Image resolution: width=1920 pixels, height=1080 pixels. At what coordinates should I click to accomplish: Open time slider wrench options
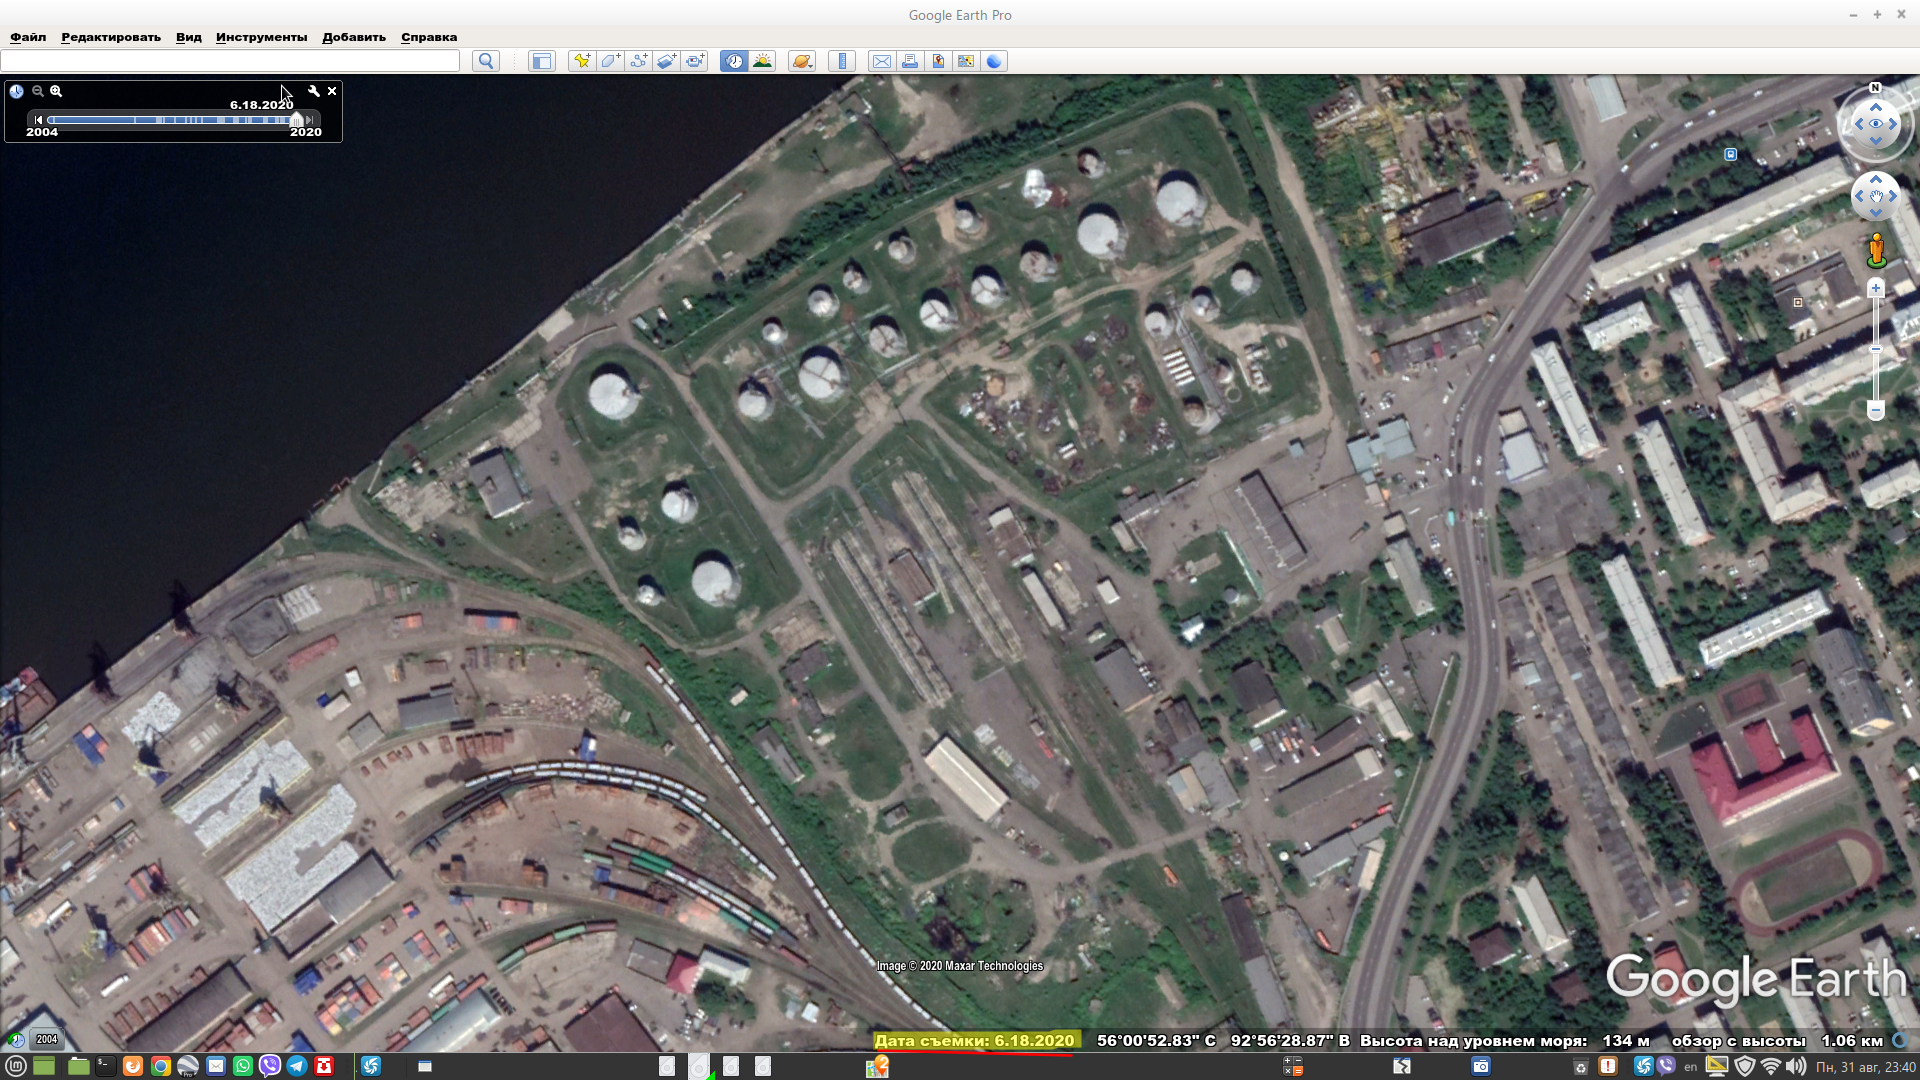pyautogui.click(x=314, y=91)
